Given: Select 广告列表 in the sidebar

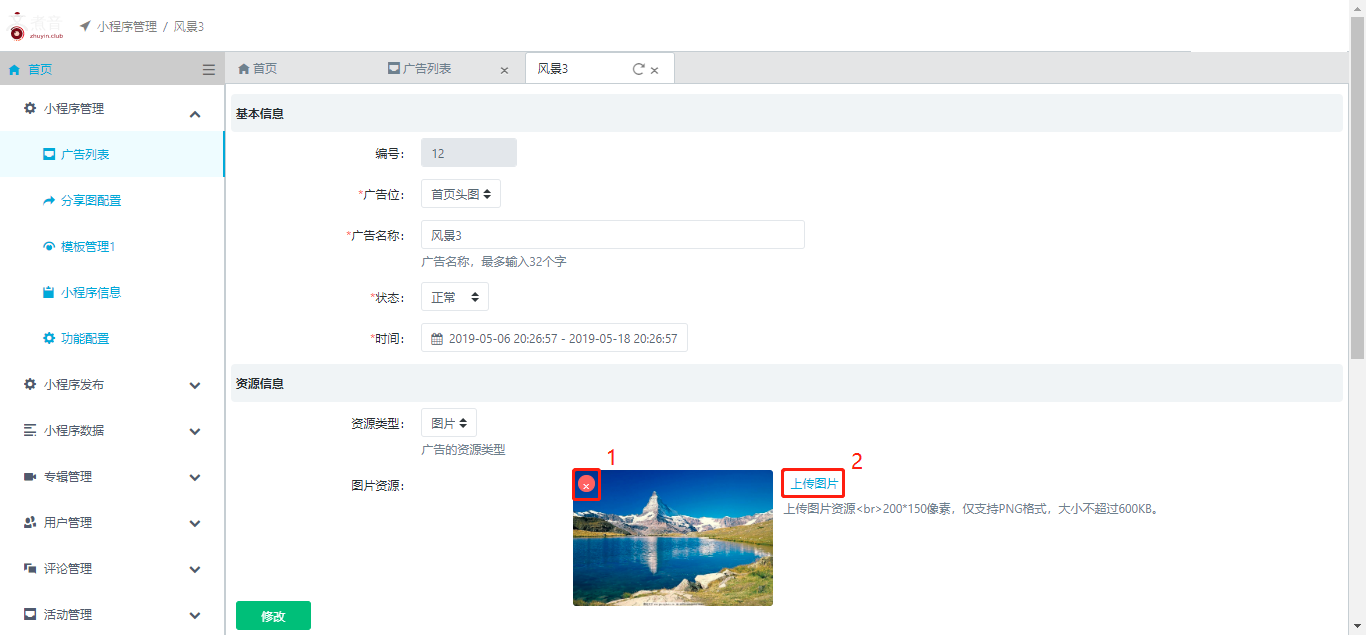Looking at the screenshot, I should [x=84, y=155].
